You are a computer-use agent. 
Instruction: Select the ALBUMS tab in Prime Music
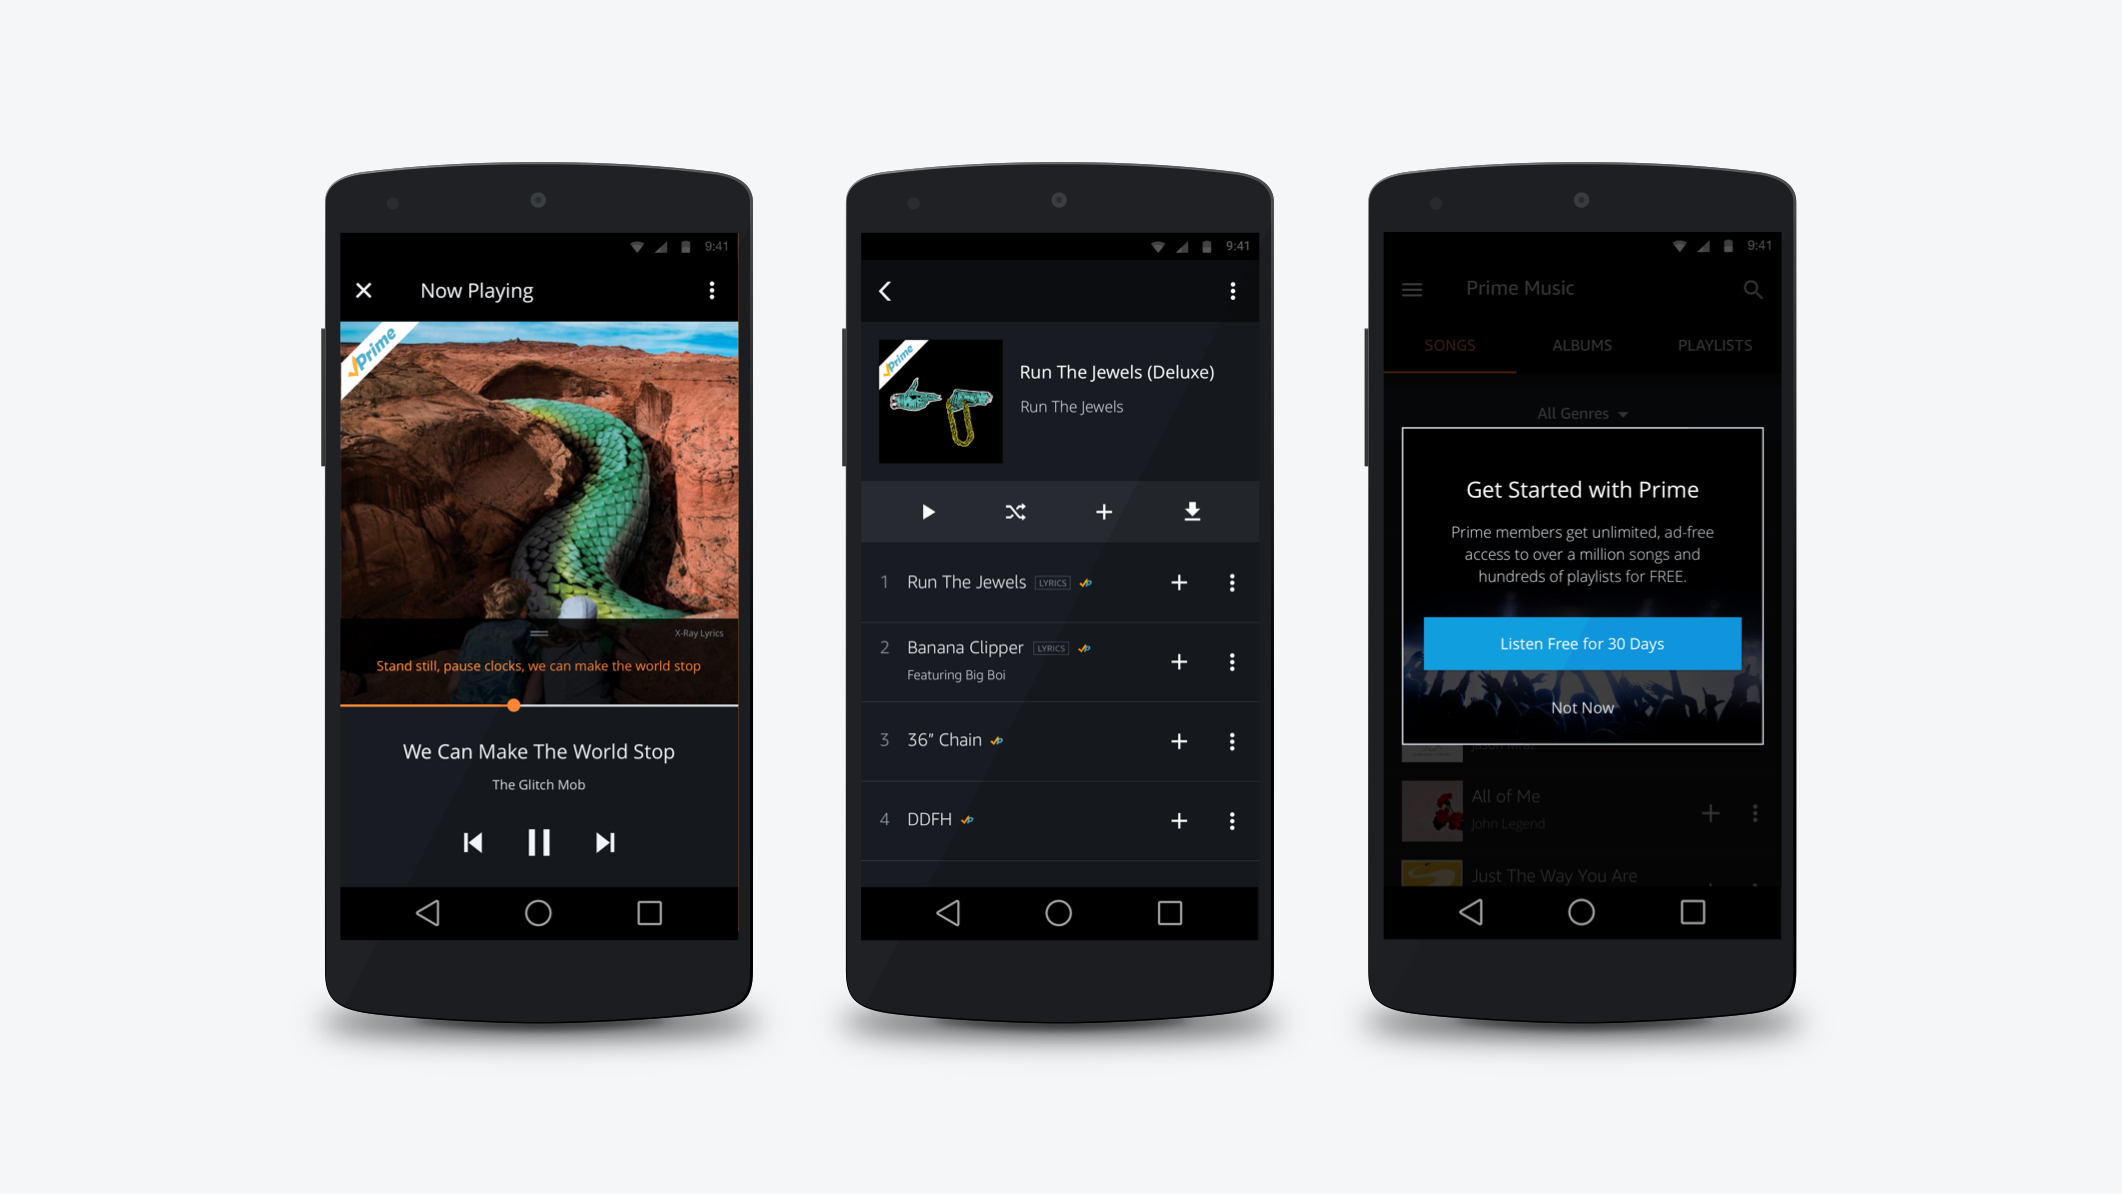pos(1581,346)
